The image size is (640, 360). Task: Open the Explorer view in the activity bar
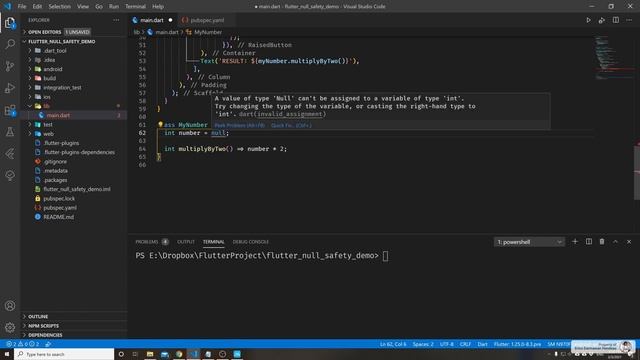pos(10,22)
